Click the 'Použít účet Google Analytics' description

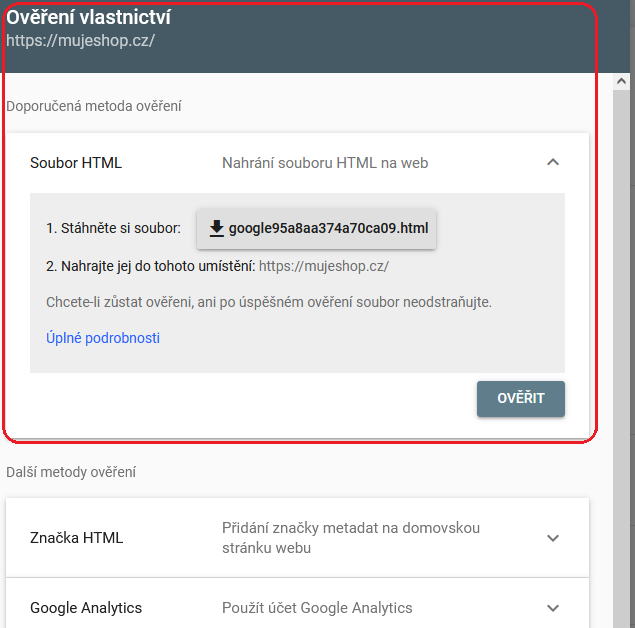(x=317, y=608)
